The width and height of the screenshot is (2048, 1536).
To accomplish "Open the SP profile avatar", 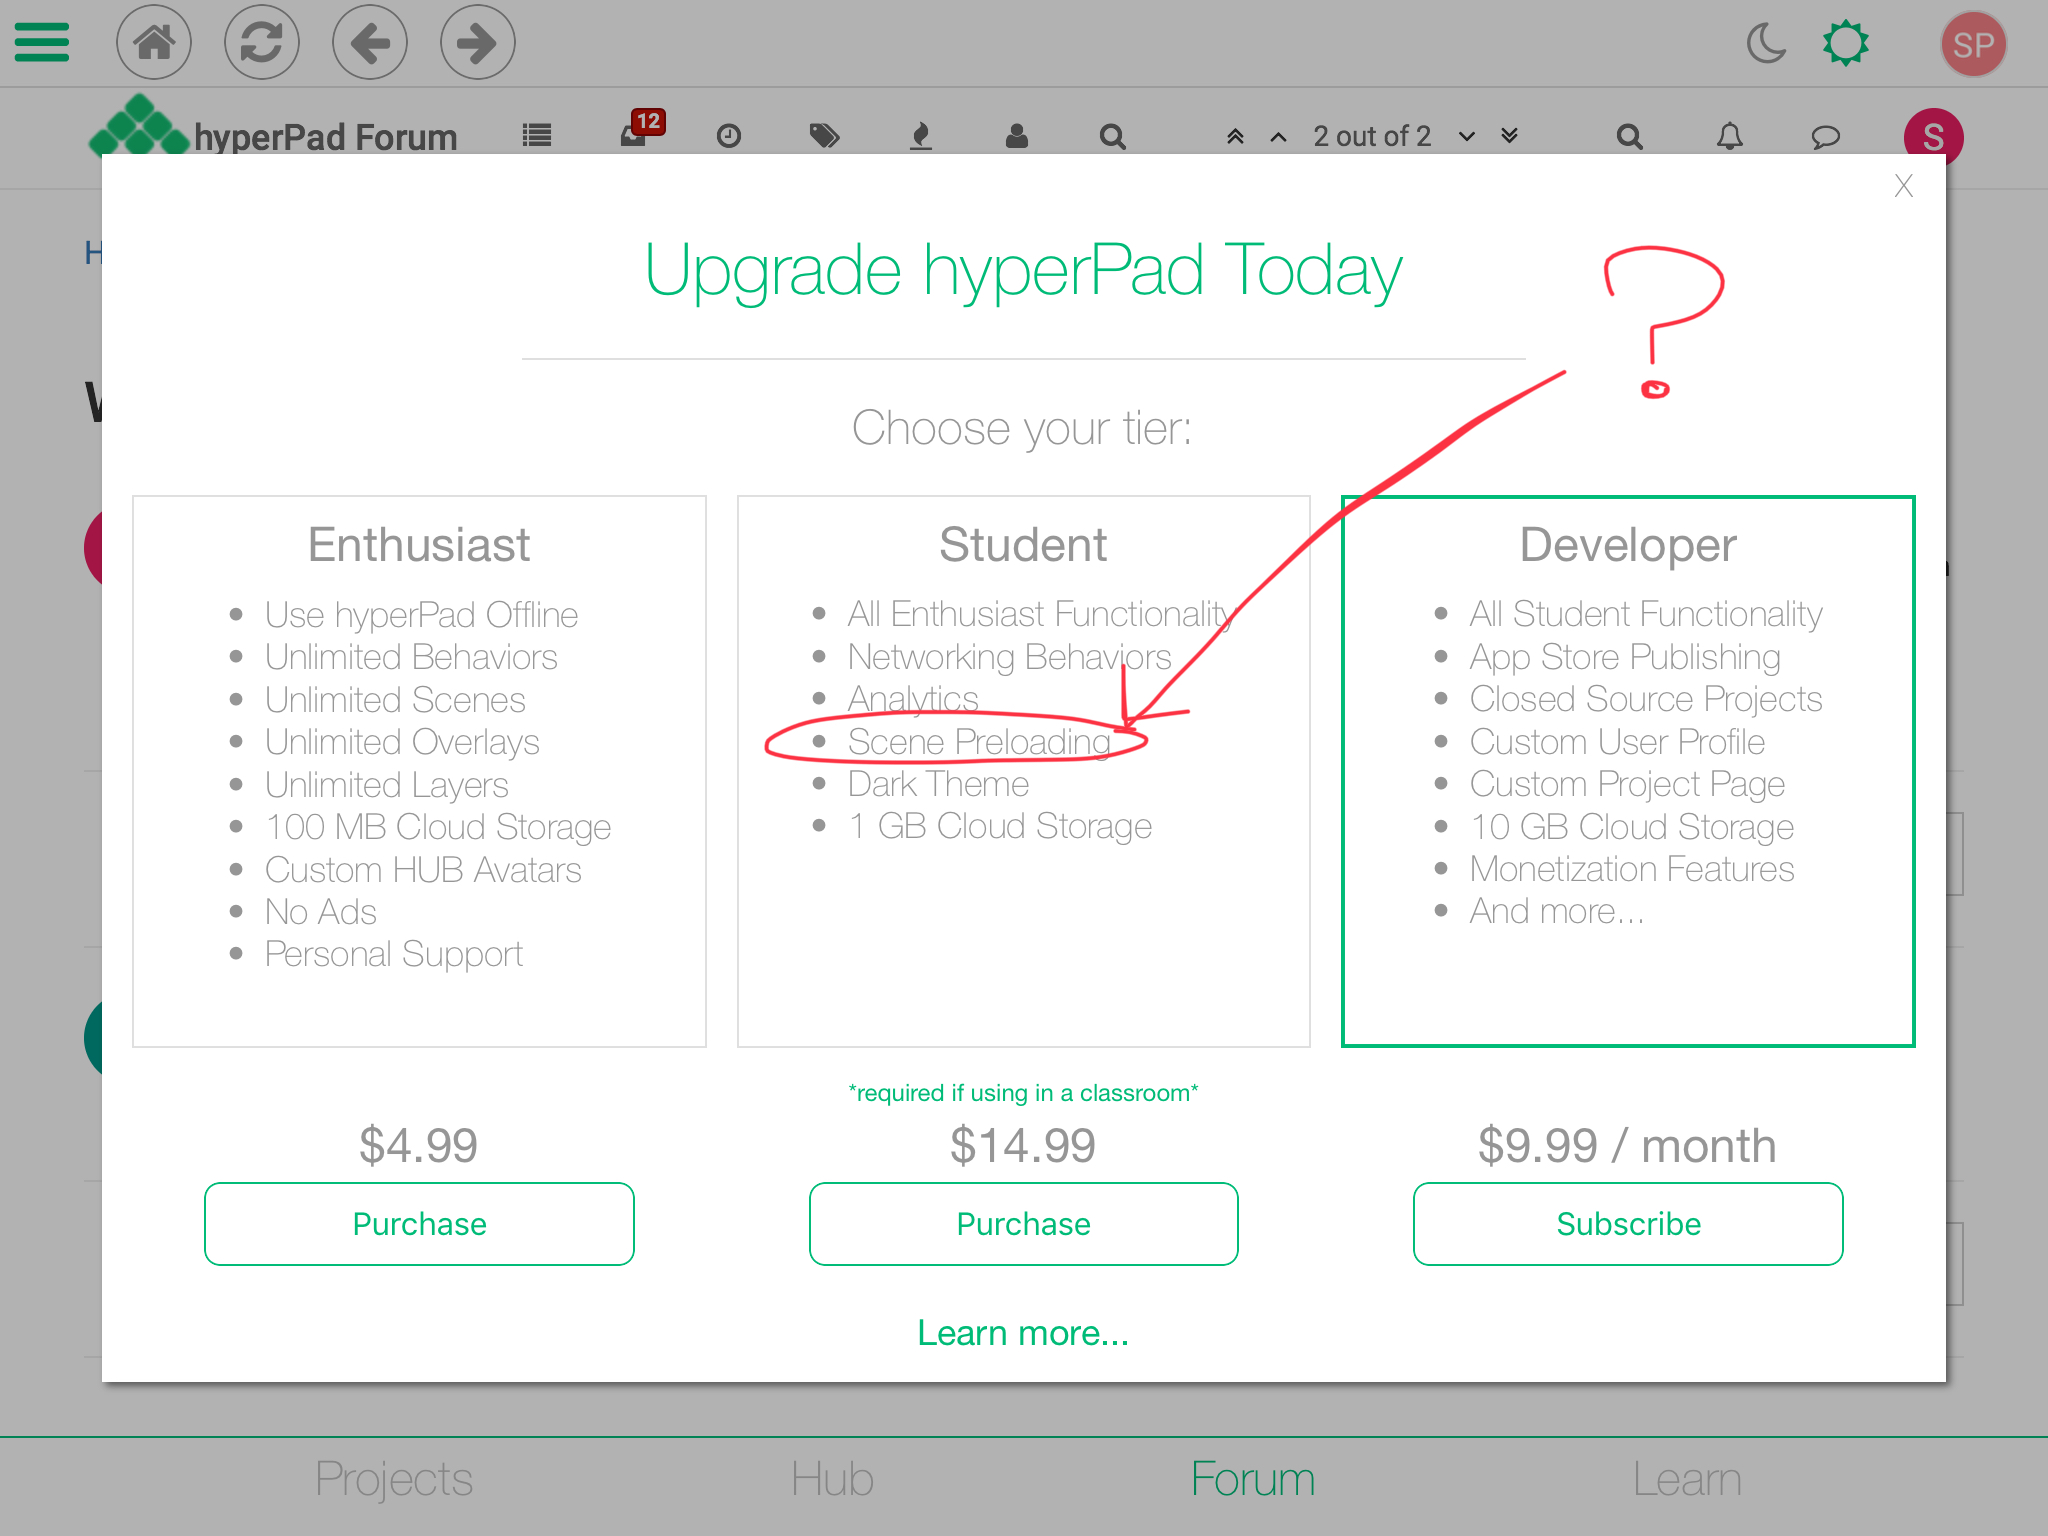I will tap(1972, 45).
